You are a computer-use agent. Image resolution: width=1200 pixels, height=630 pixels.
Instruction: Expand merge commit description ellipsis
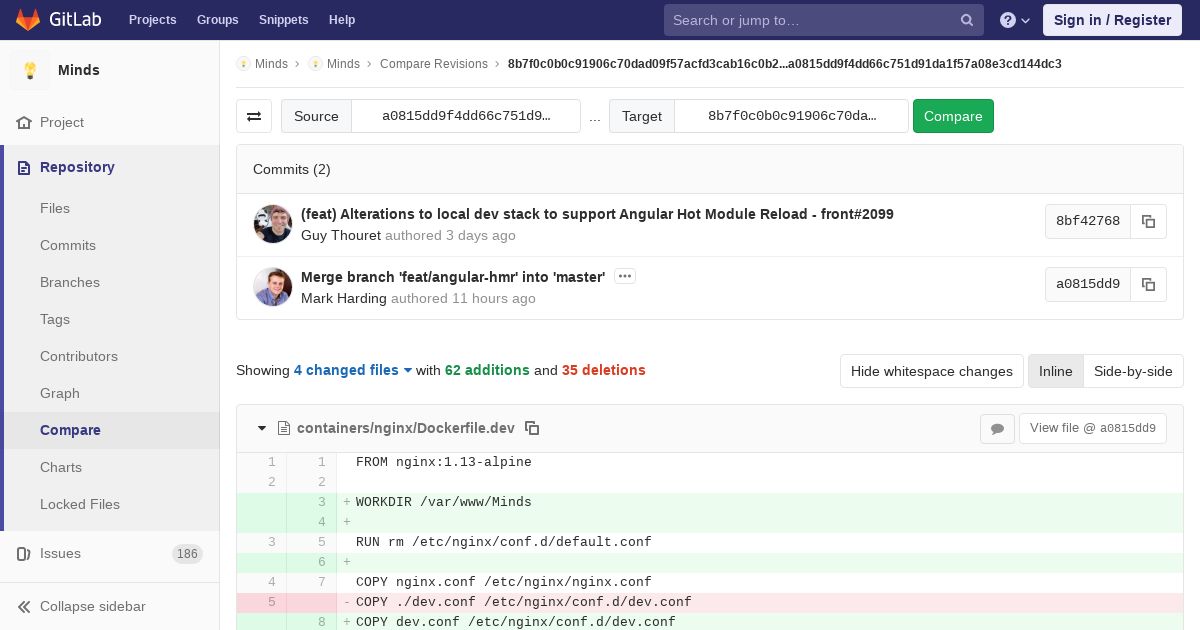click(x=625, y=276)
